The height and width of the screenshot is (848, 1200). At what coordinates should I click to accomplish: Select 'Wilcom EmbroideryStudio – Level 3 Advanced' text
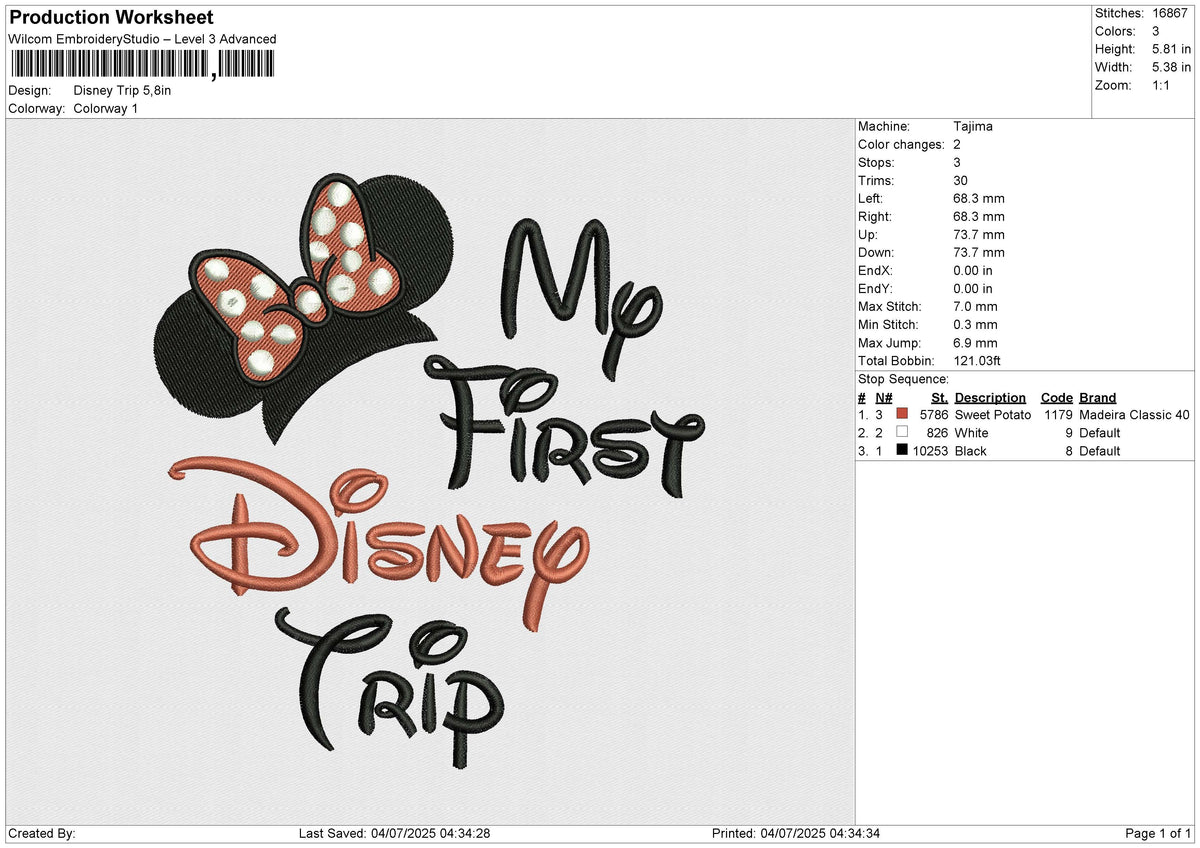click(x=142, y=39)
